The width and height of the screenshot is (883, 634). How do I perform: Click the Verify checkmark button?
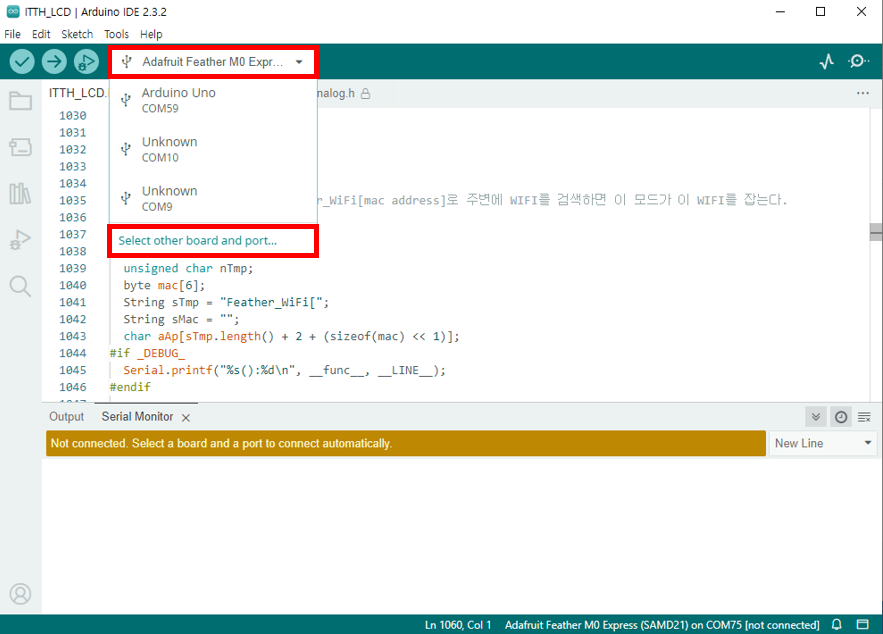click(22, 61)
